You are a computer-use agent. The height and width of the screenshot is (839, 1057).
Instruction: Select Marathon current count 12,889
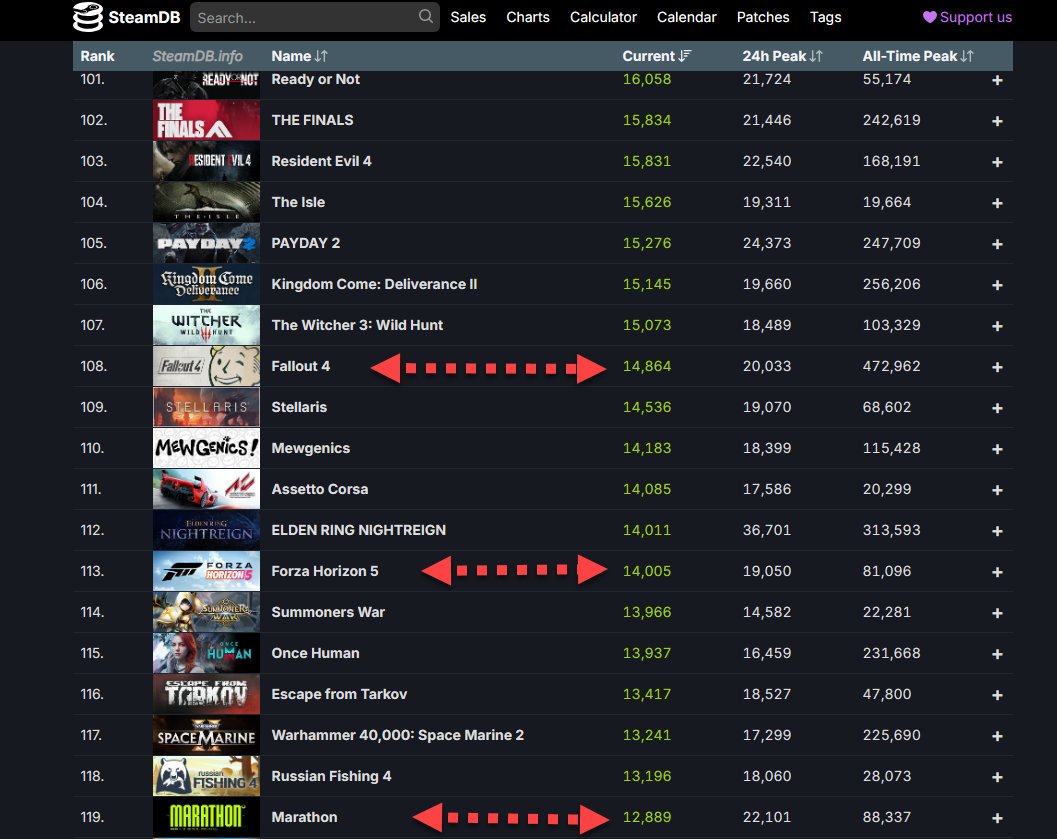point(646,817)
